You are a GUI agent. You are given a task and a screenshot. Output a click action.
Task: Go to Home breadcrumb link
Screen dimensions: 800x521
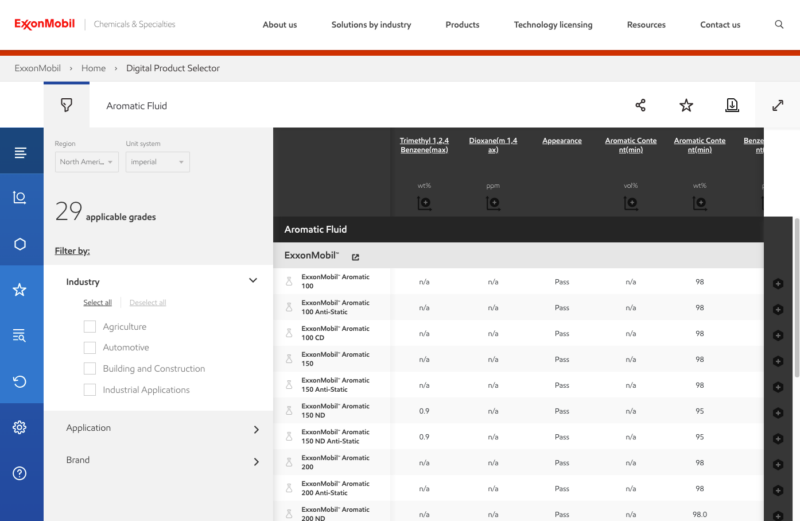pyautogui.click(x=93, y=68)
